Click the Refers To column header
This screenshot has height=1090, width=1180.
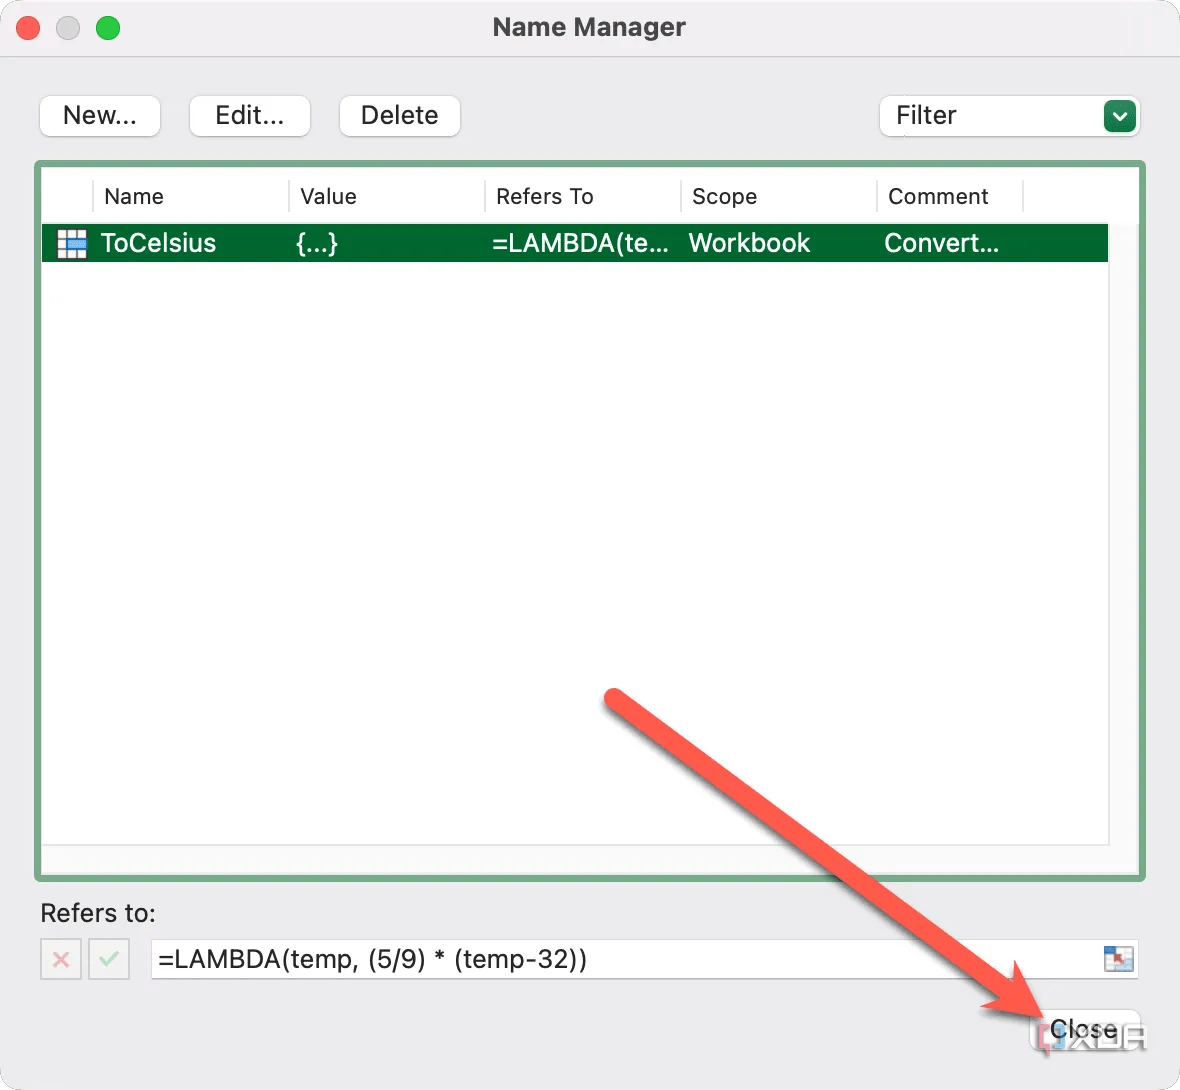coord(543,196)
